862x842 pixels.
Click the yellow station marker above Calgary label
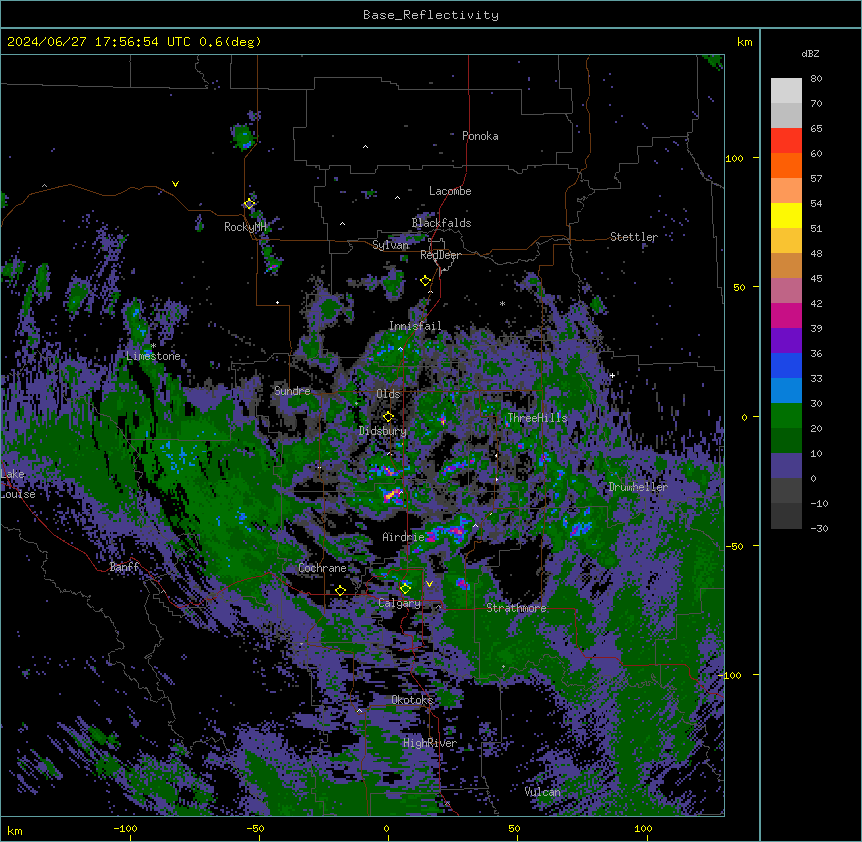tap(405, 589)
